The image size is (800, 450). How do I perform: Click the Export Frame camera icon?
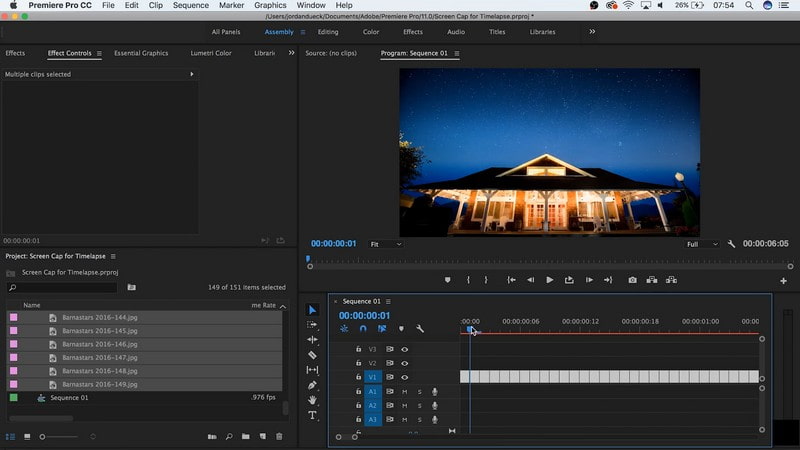tap(632, 280)
